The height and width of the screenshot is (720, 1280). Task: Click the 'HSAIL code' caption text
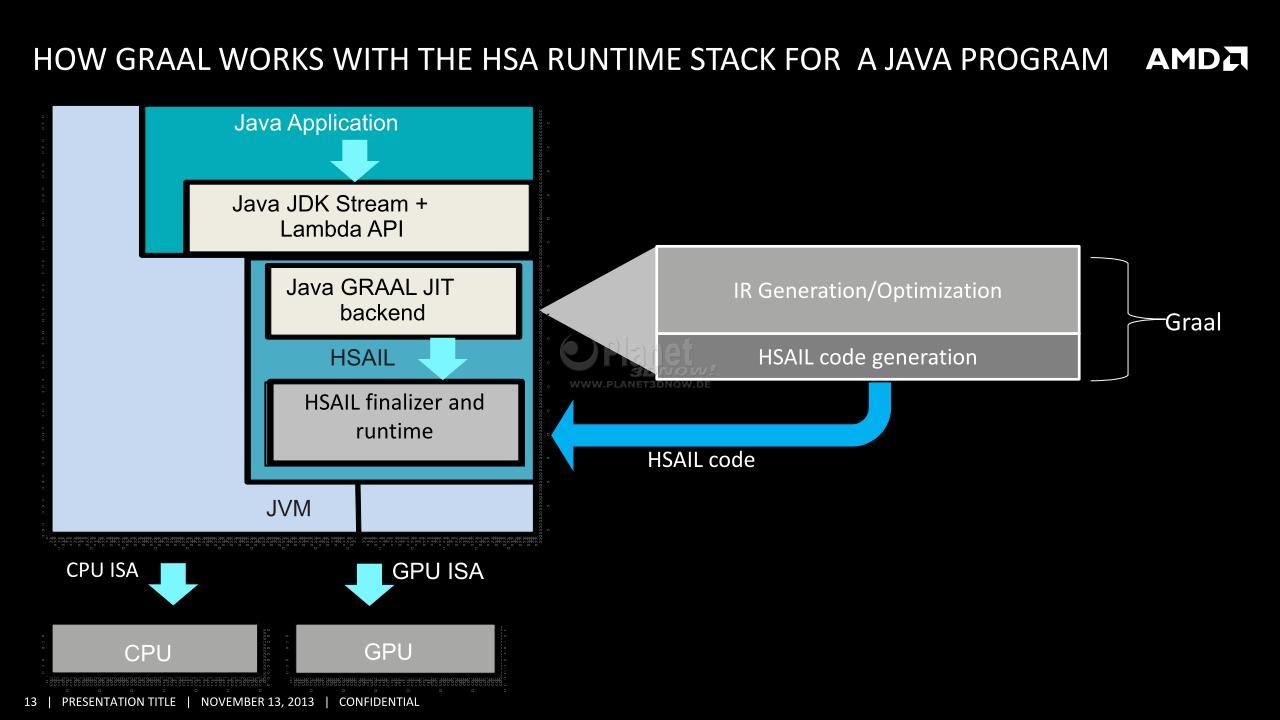tap(701, 460)
